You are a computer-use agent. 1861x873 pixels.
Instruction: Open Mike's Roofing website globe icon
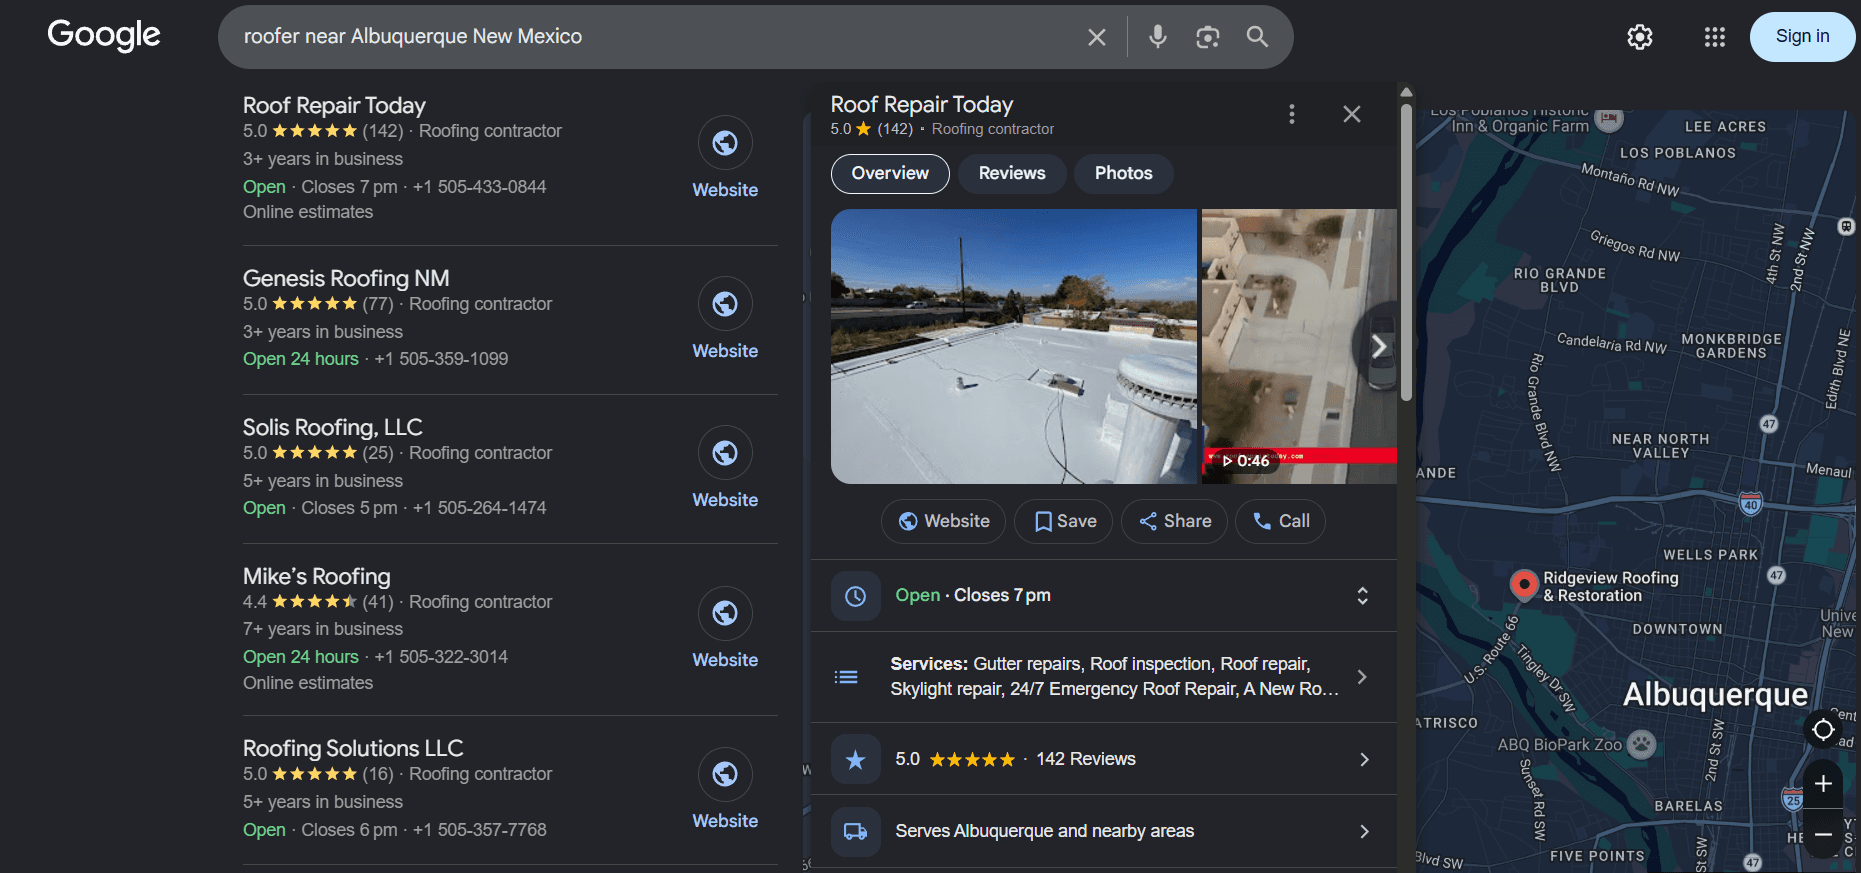(x=725, y=613)
